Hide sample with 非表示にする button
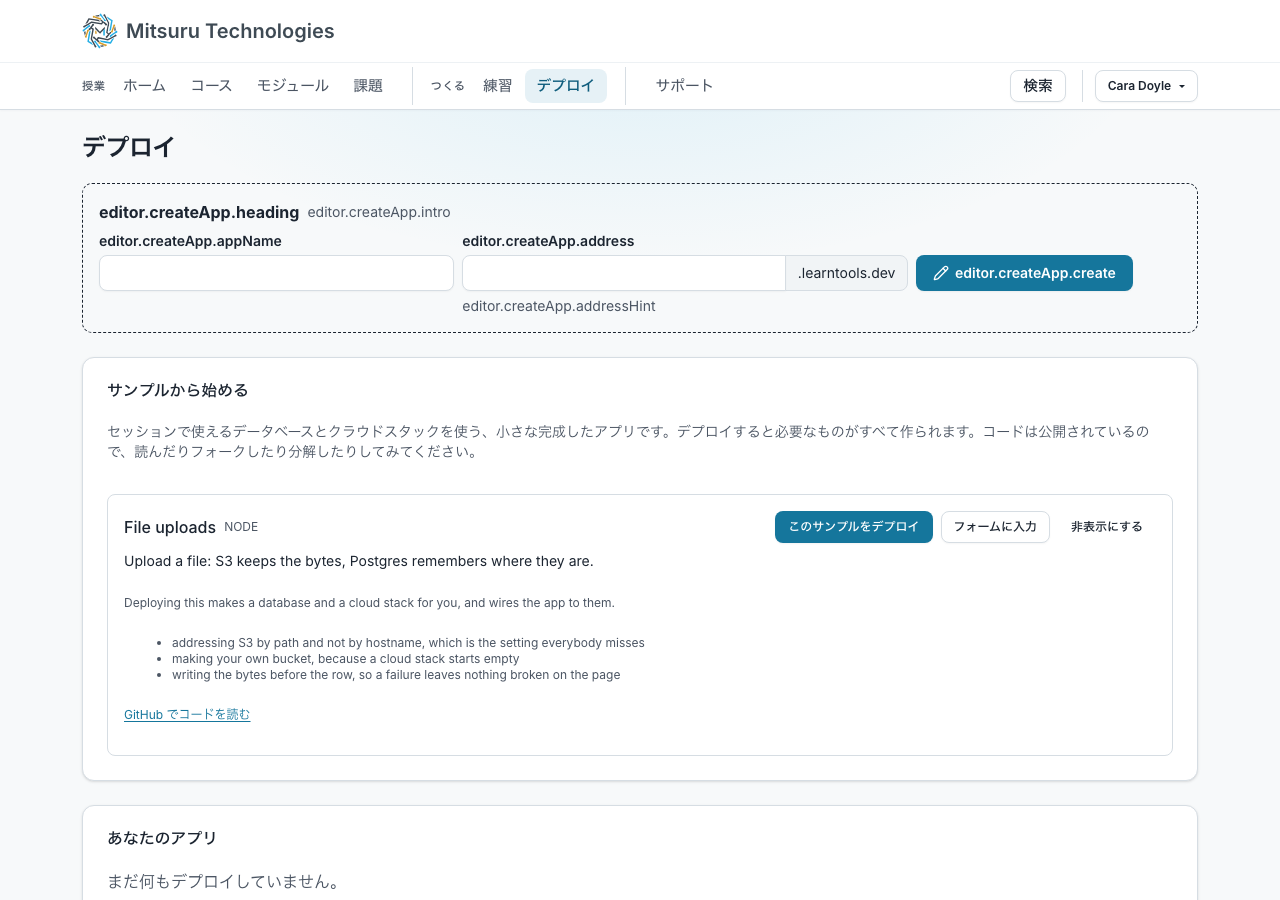The height and width of the screenshot is (900, 1280). 1107,527
